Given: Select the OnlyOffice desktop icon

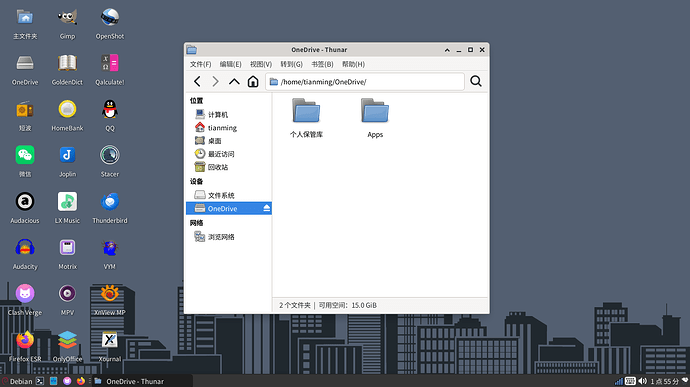Looking at the screenshot, I should [67, 346].
